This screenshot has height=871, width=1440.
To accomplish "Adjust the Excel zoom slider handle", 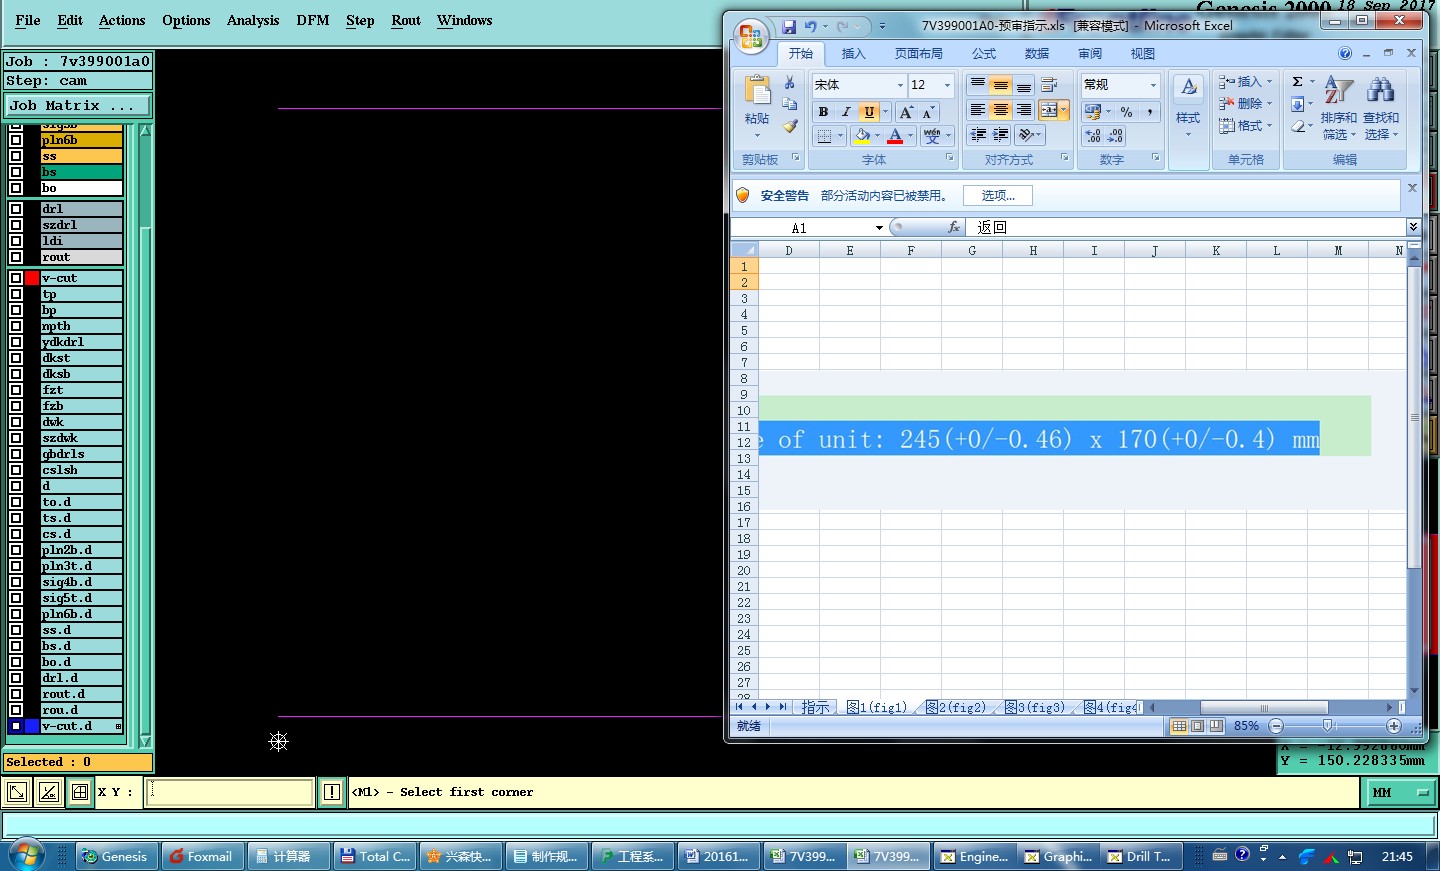I will [x=1327, y=726].
